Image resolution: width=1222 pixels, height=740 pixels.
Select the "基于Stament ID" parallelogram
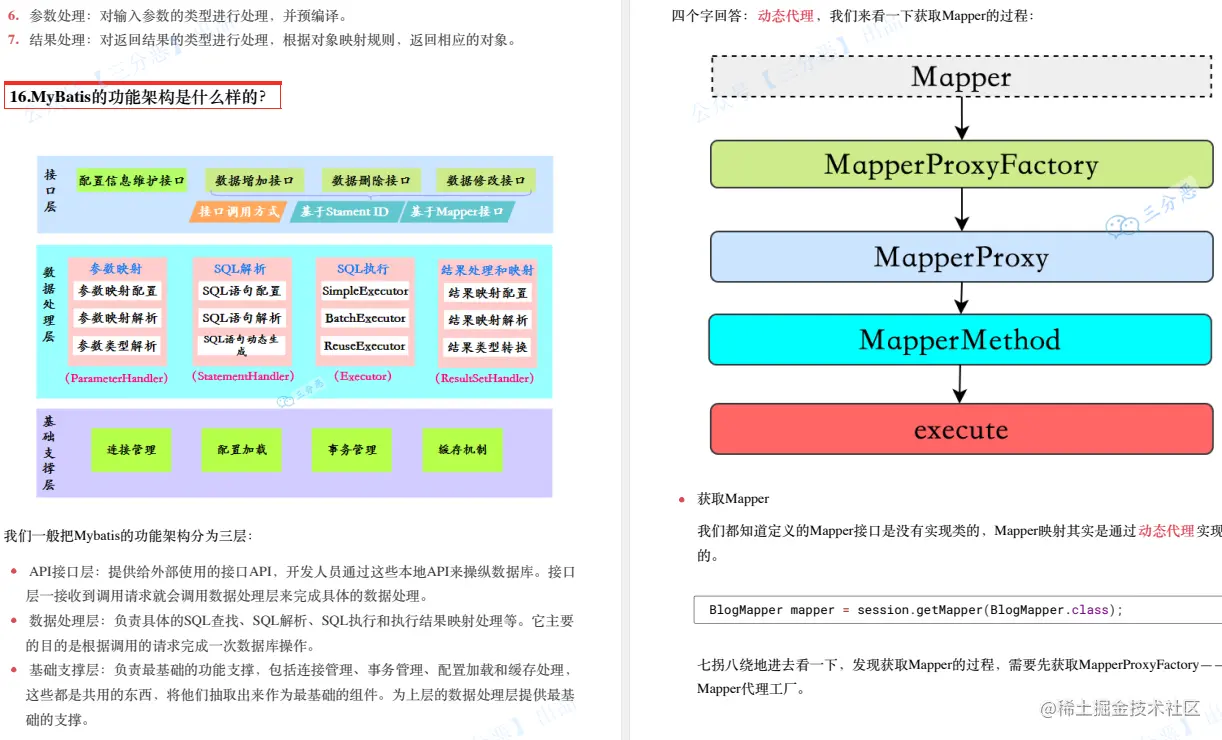click(x=345, y=212)
